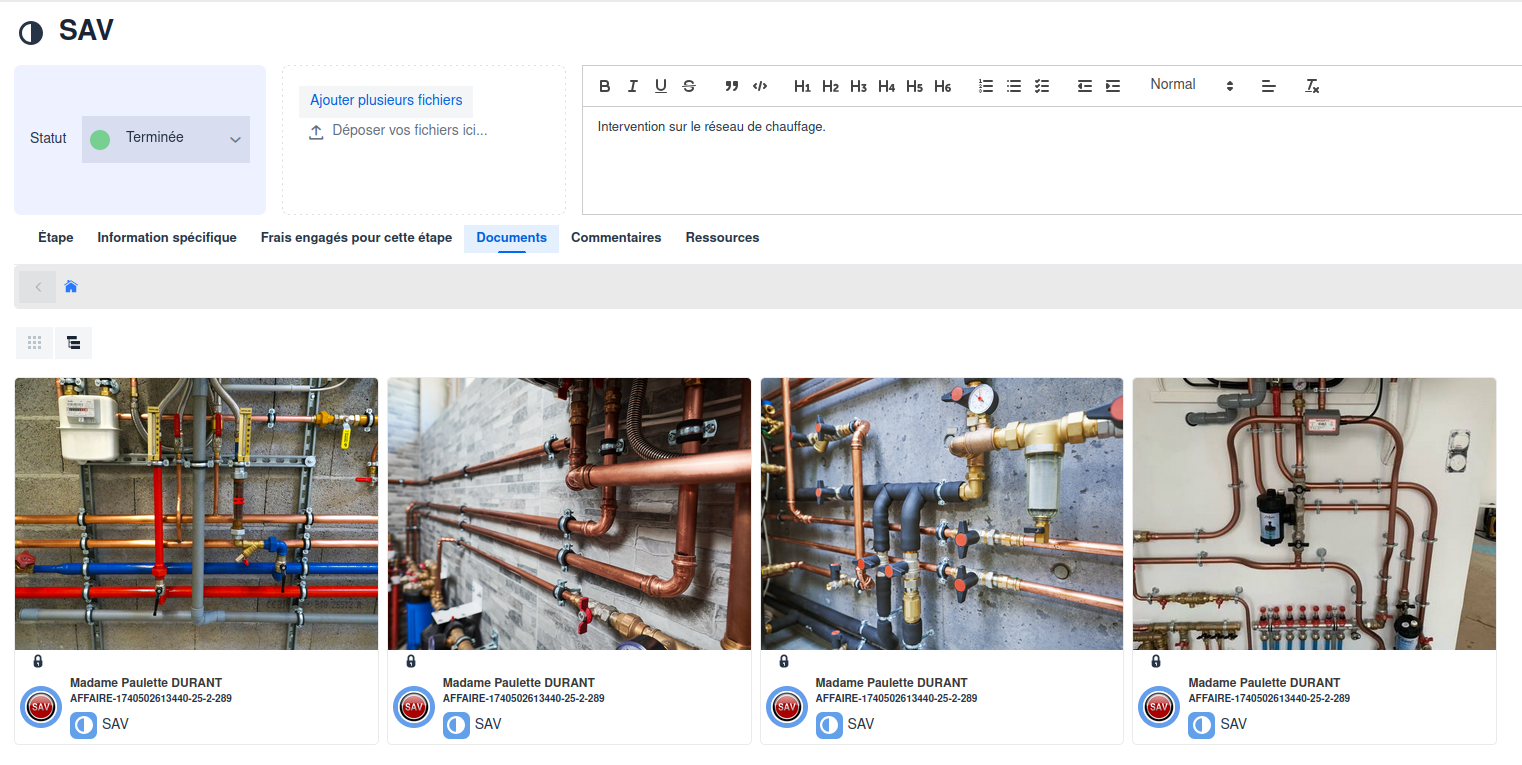Toggle the numbered list
Image resolution: width=1522 pixels, height=765 pixels.
coord(985,87)
